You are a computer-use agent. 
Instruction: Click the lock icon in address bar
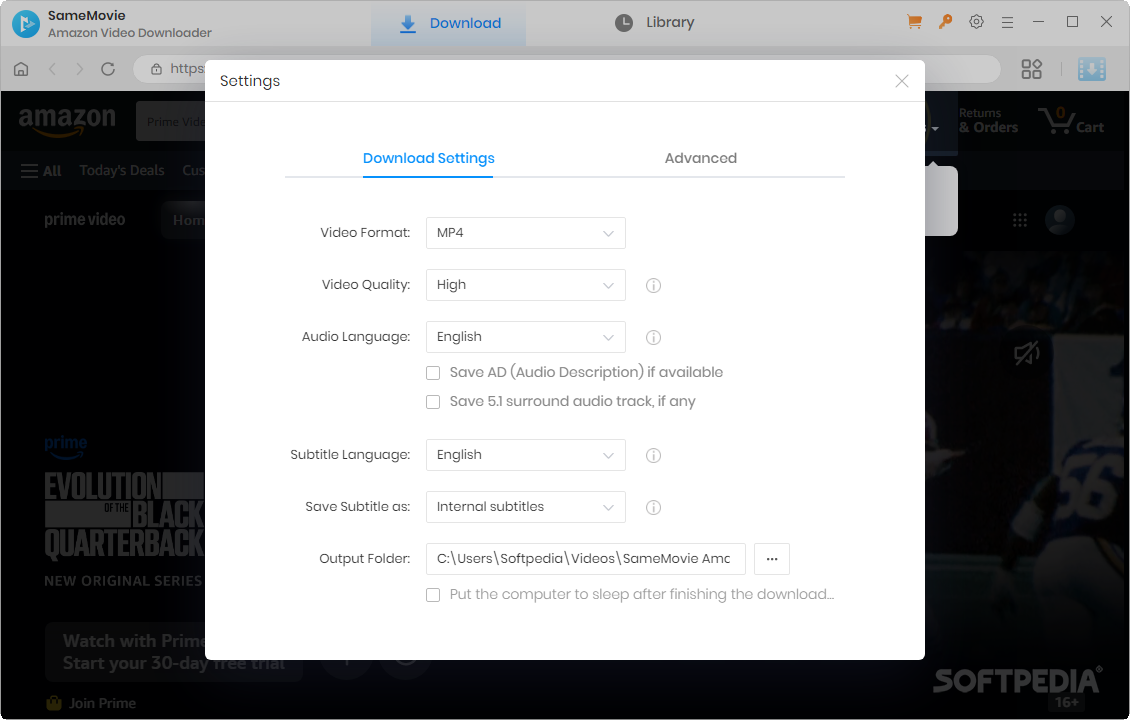click(156, 69)
